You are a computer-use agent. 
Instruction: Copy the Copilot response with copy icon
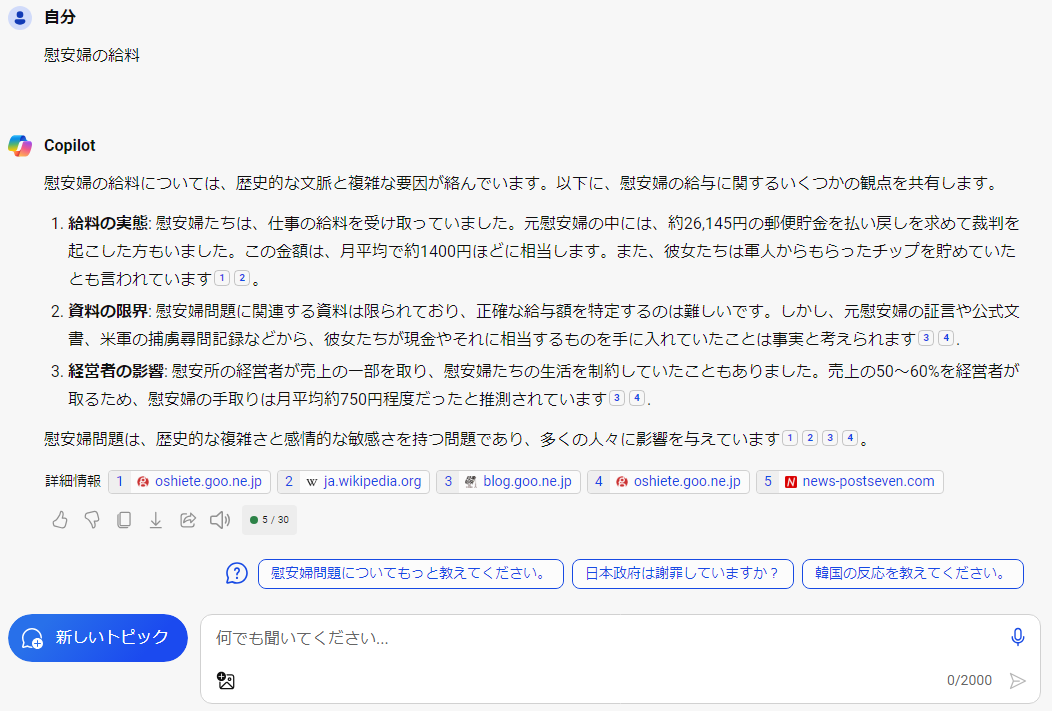[124, 520]
